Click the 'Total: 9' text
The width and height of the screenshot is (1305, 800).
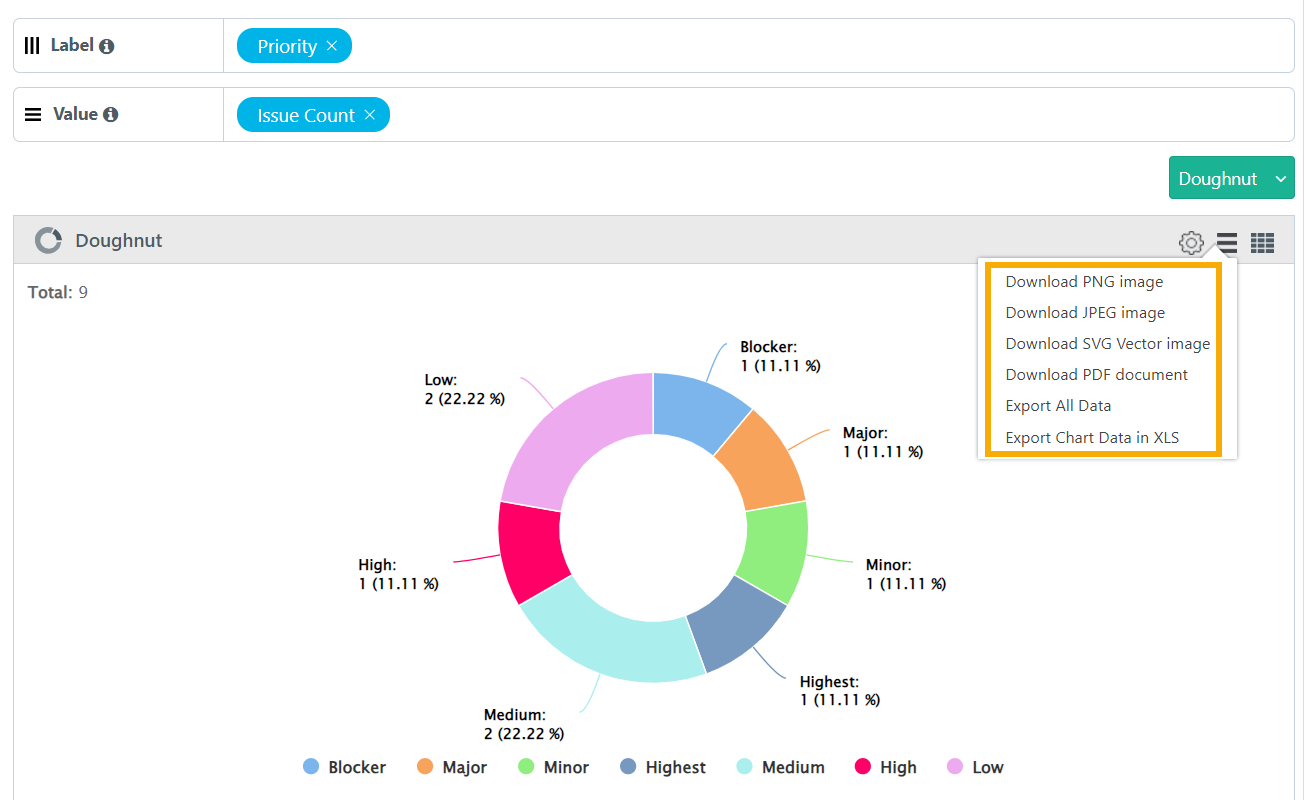tap(58, 292)
